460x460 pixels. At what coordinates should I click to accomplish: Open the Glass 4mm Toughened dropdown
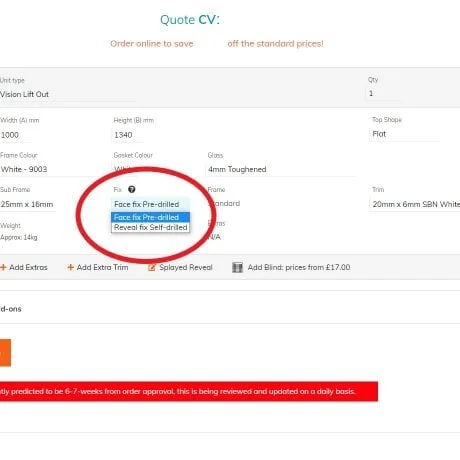pyautogui.click(x=281, y=169)
